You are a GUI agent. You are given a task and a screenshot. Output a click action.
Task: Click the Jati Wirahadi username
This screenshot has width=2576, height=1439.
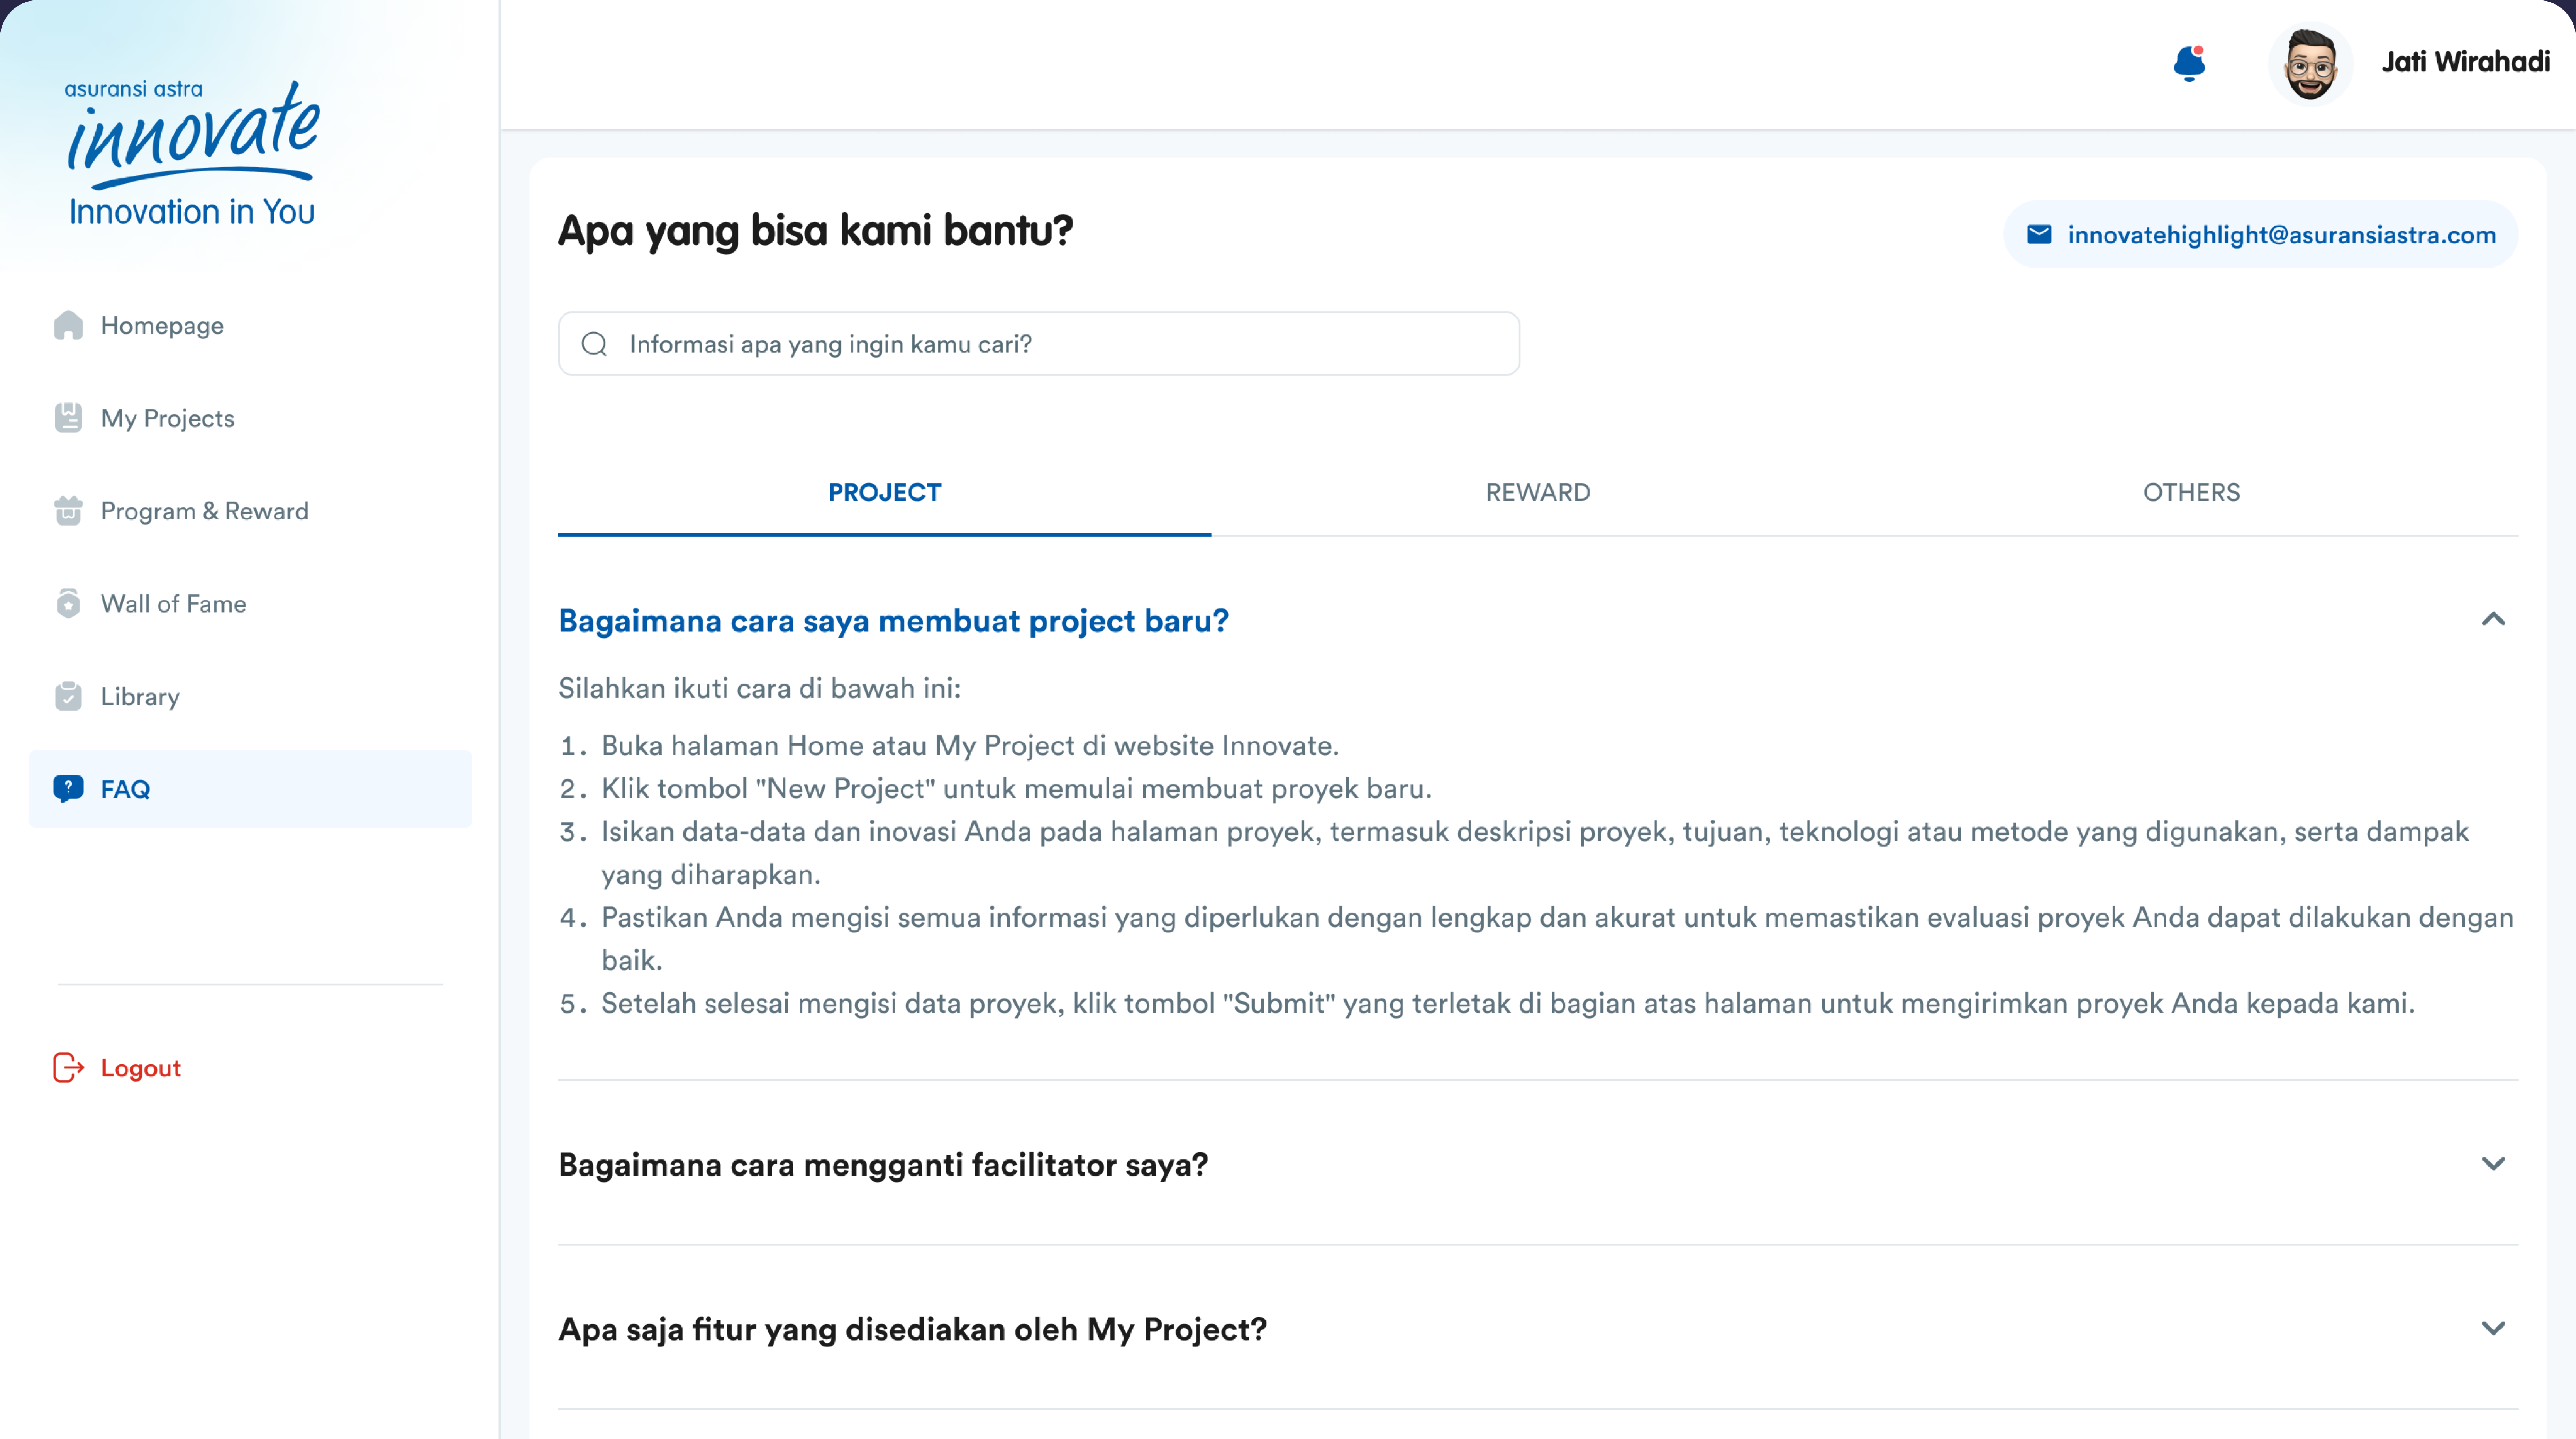point(2465,62)
